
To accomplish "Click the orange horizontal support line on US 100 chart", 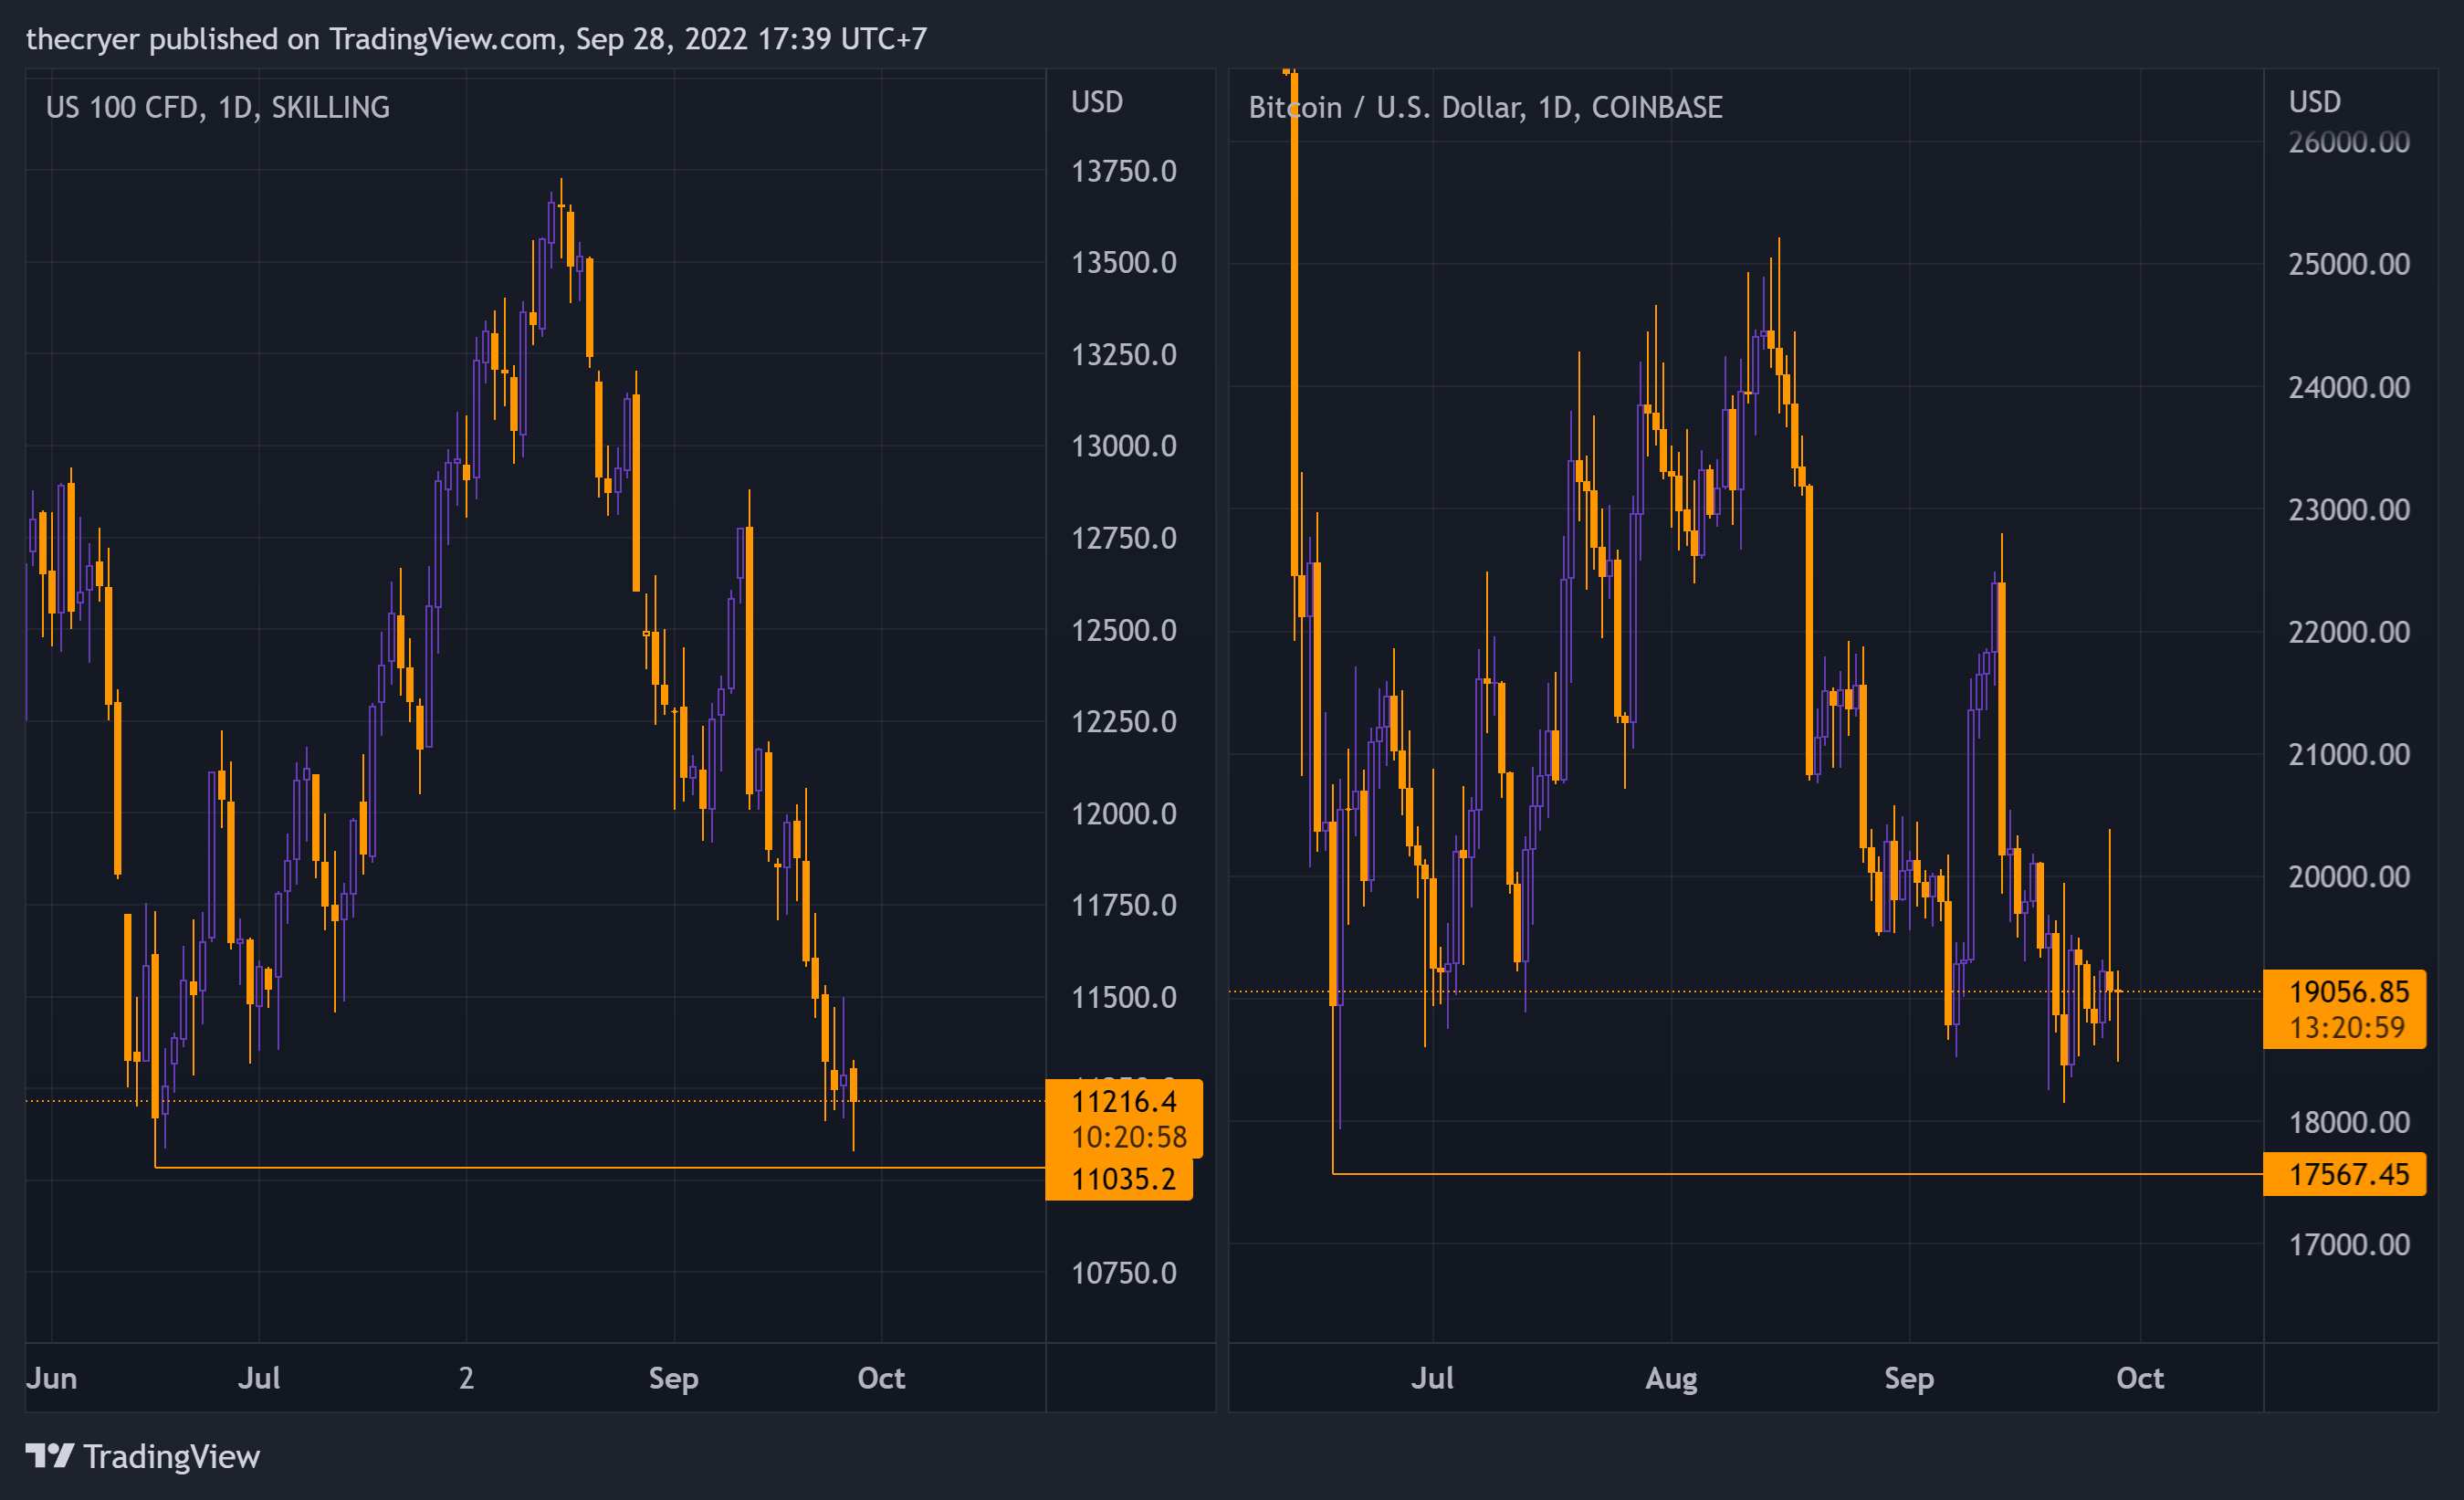I will click(600, 1168).
